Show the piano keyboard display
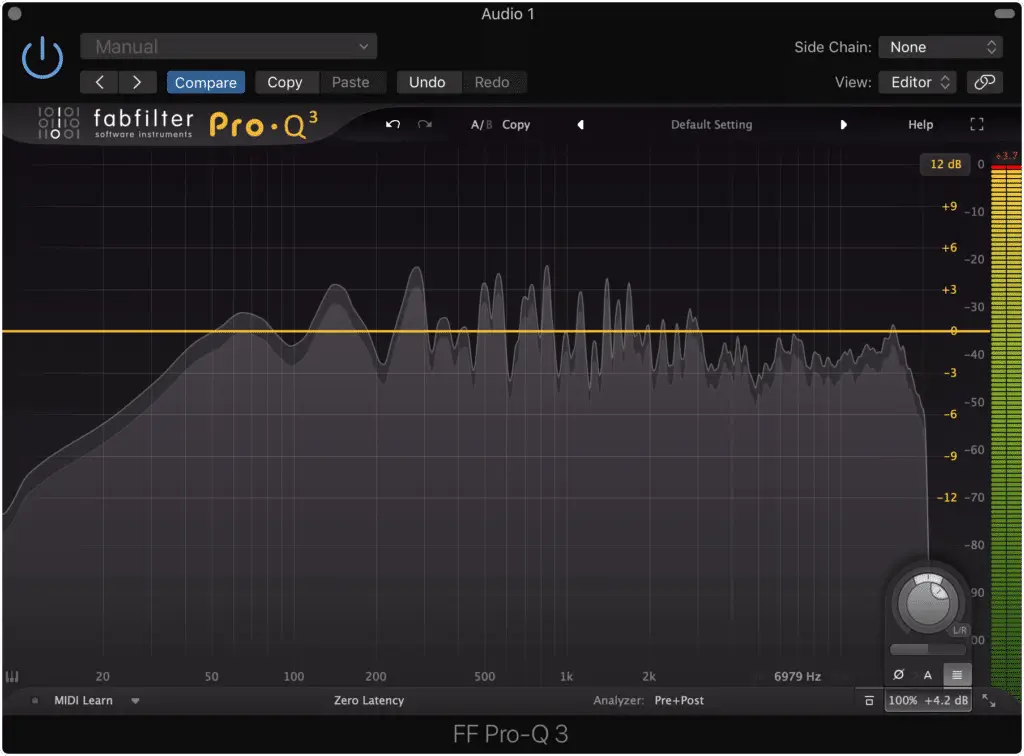The width and height of the screenshot is (1024, 756). 12,676
